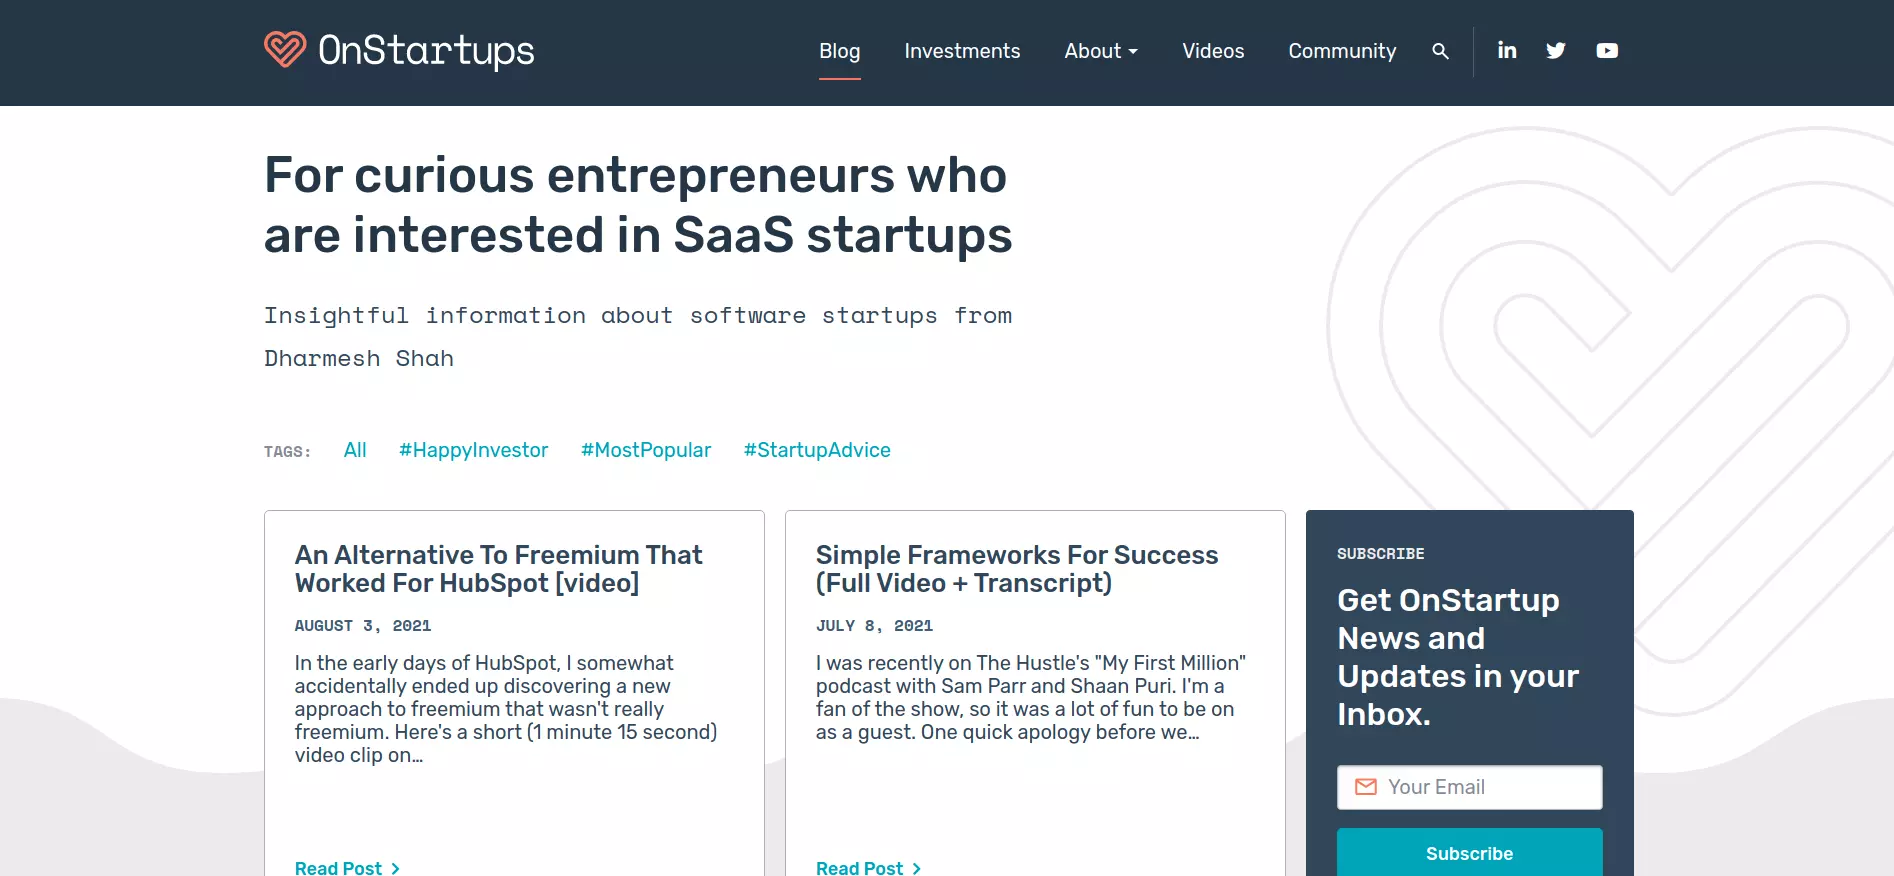
Task: Expand the About dropdown menu
Action: pyautogui.click(x=1101, y=51)
